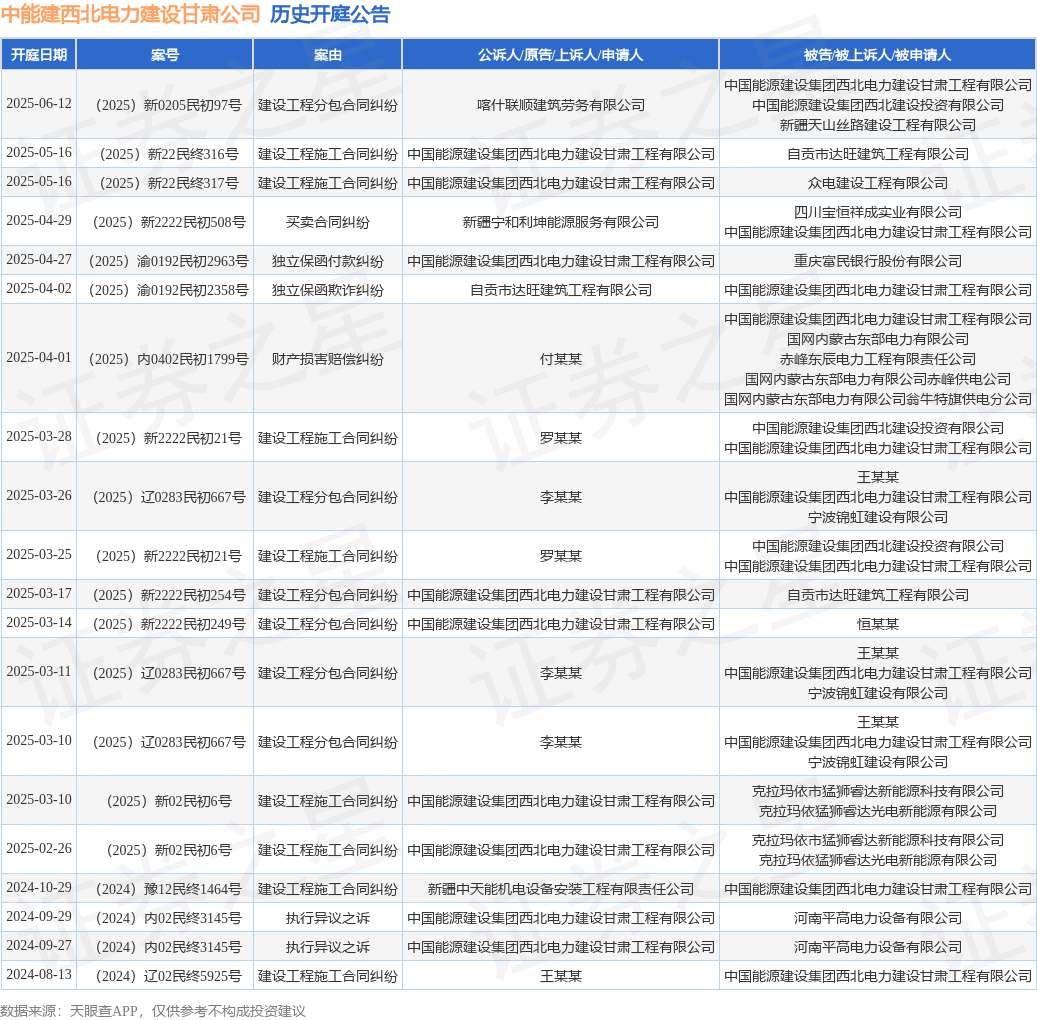Select the date cell 2025-02-26
This screenshot has width=1037, height=1020.
[39, 848]
